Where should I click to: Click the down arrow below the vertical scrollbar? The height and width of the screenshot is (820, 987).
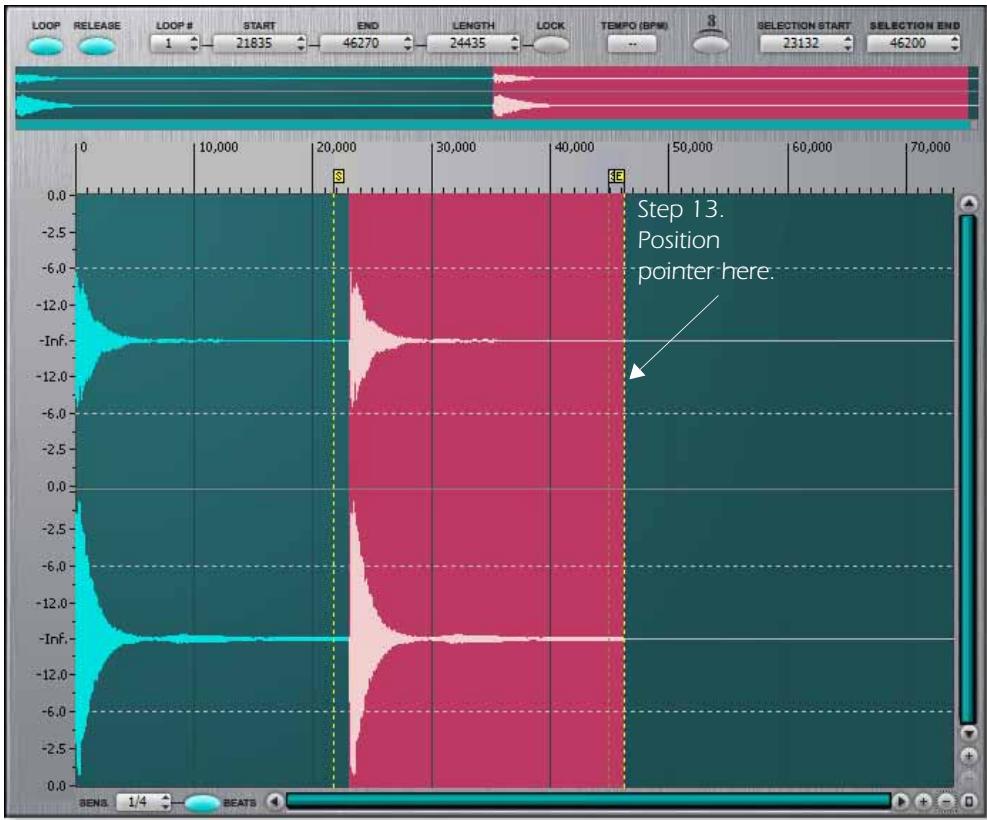968,733
